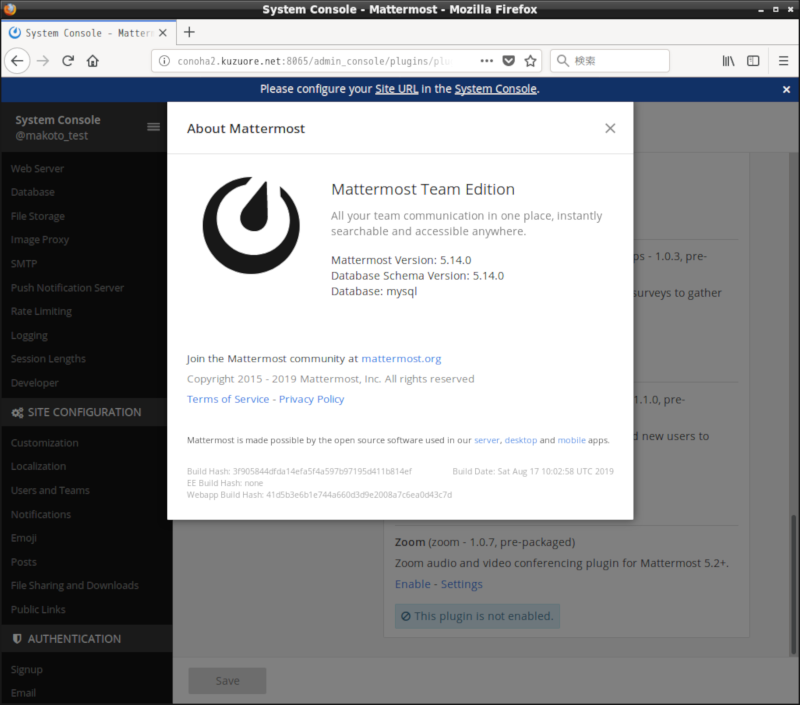Open Notifications settings in sidebar
The height and width of the screenshot is (705, 800).
pos(41,514)
